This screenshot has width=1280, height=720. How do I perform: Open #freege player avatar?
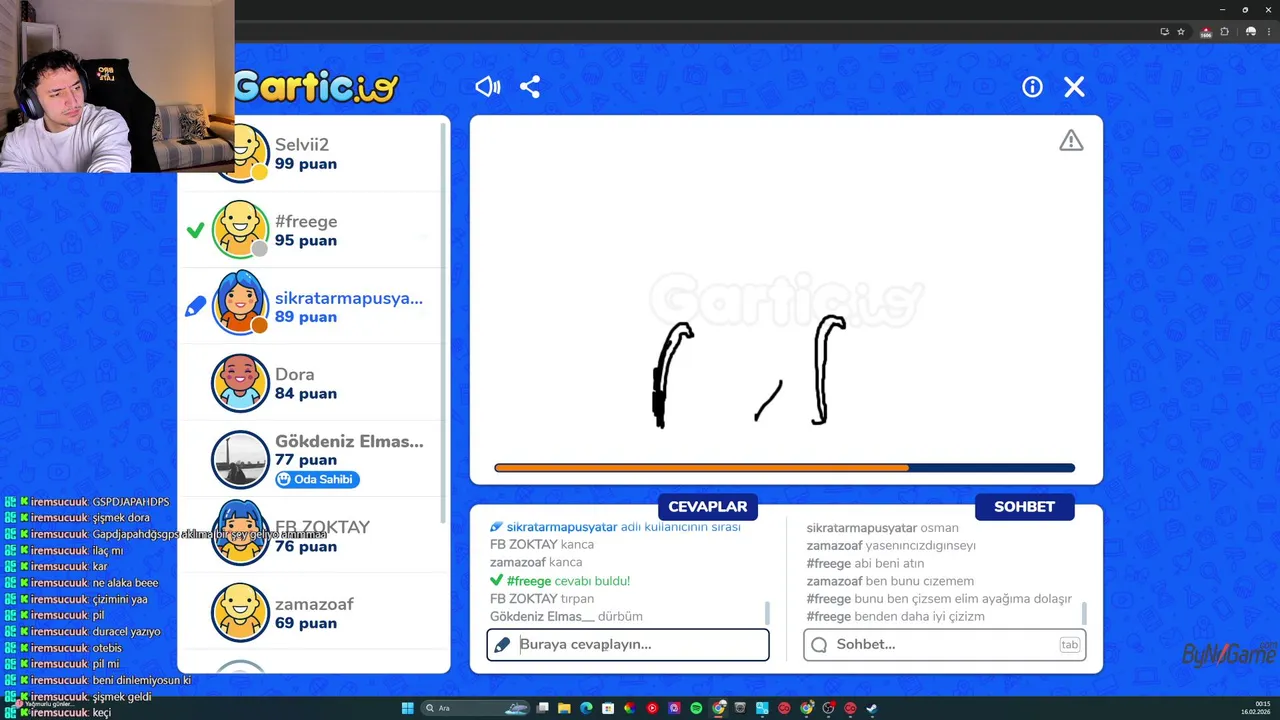(x=241, y=230)
